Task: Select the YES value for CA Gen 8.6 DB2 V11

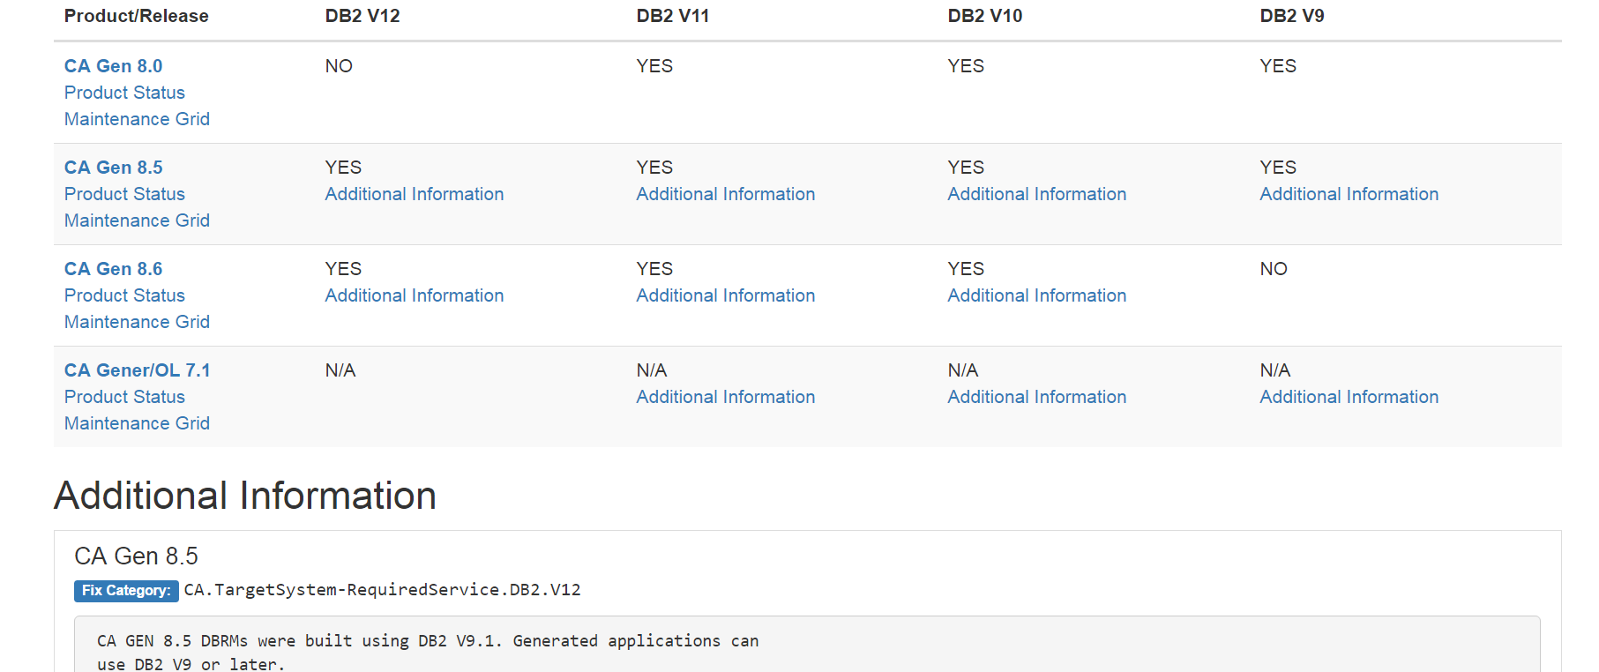Action: tap(655, 269)
